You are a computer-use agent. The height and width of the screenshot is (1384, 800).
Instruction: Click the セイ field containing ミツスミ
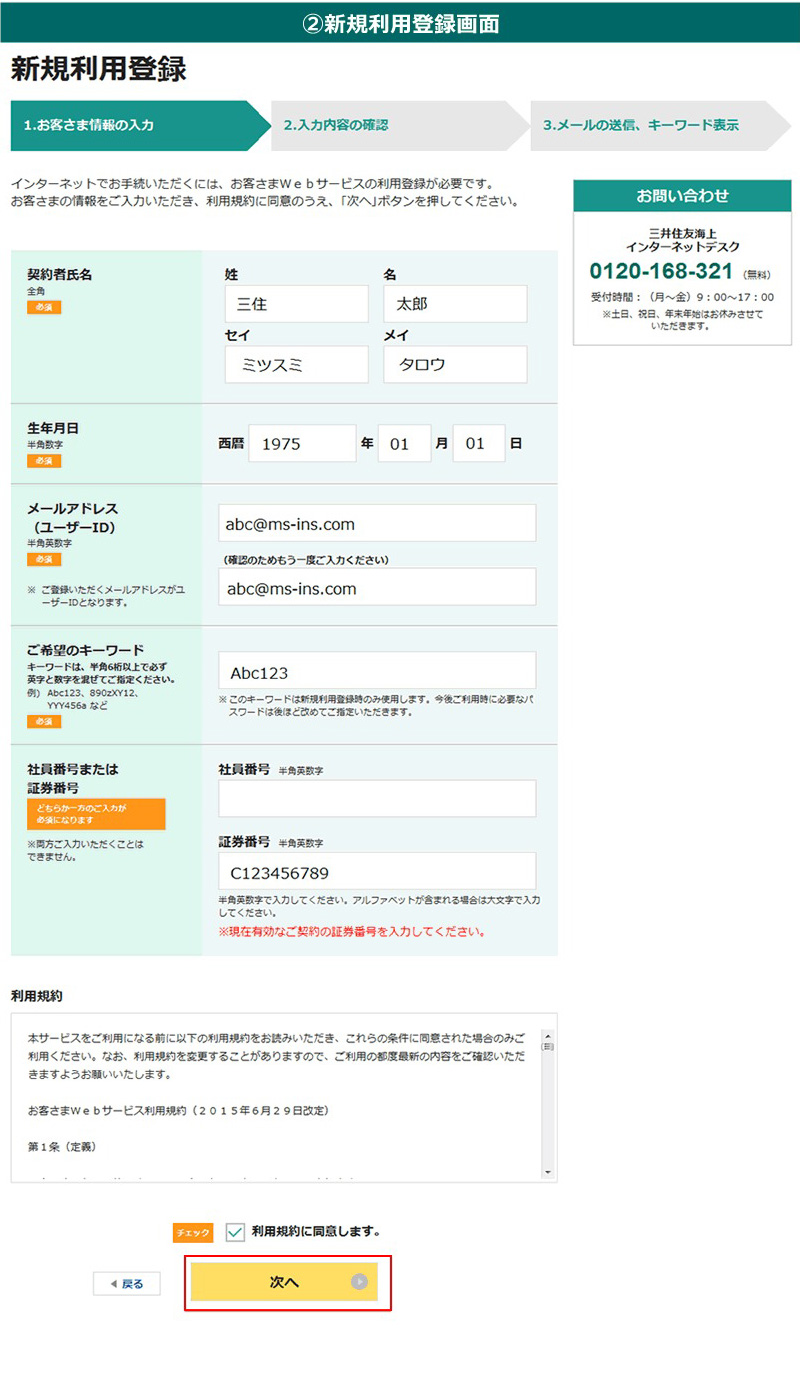297,365
